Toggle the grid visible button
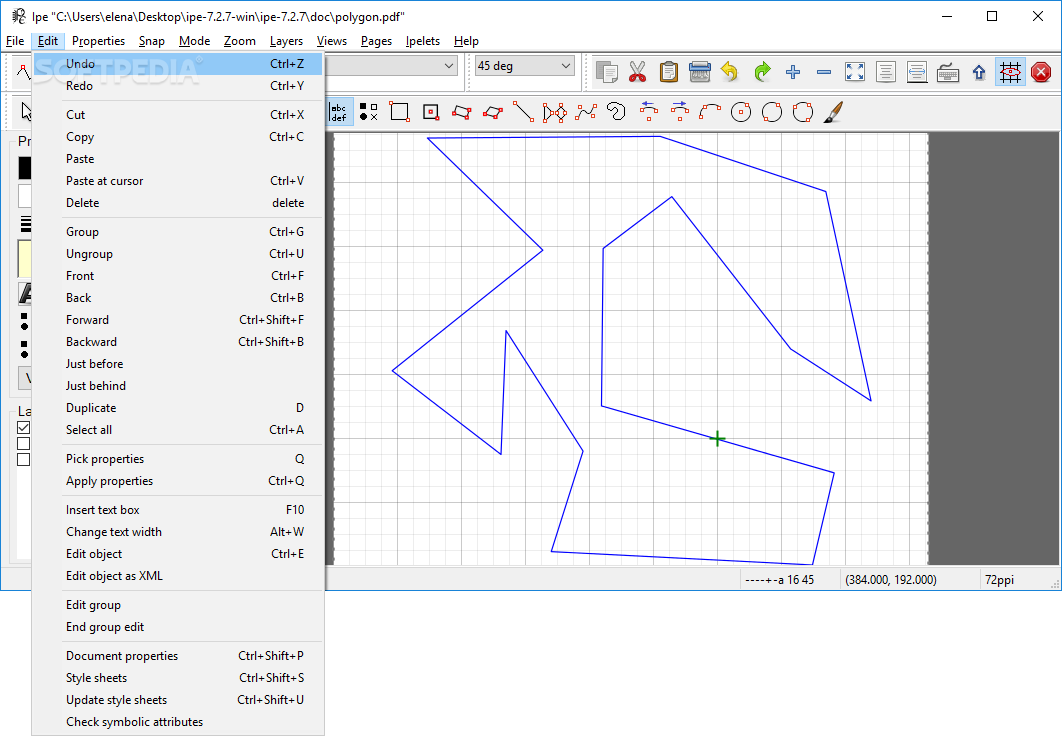 coord(1010,72)
